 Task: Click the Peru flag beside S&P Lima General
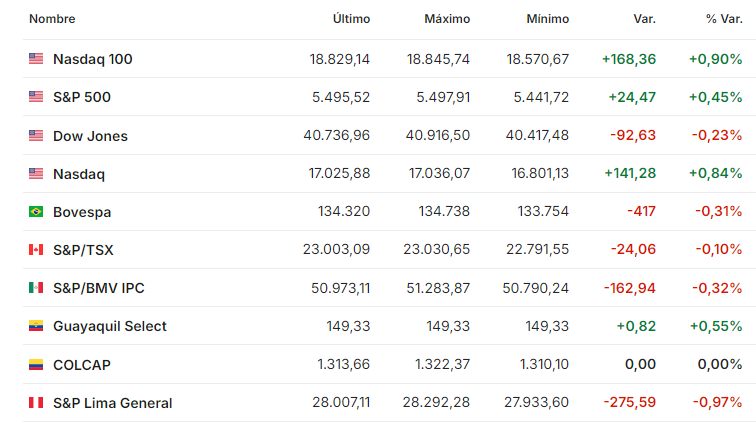(36, 403)
